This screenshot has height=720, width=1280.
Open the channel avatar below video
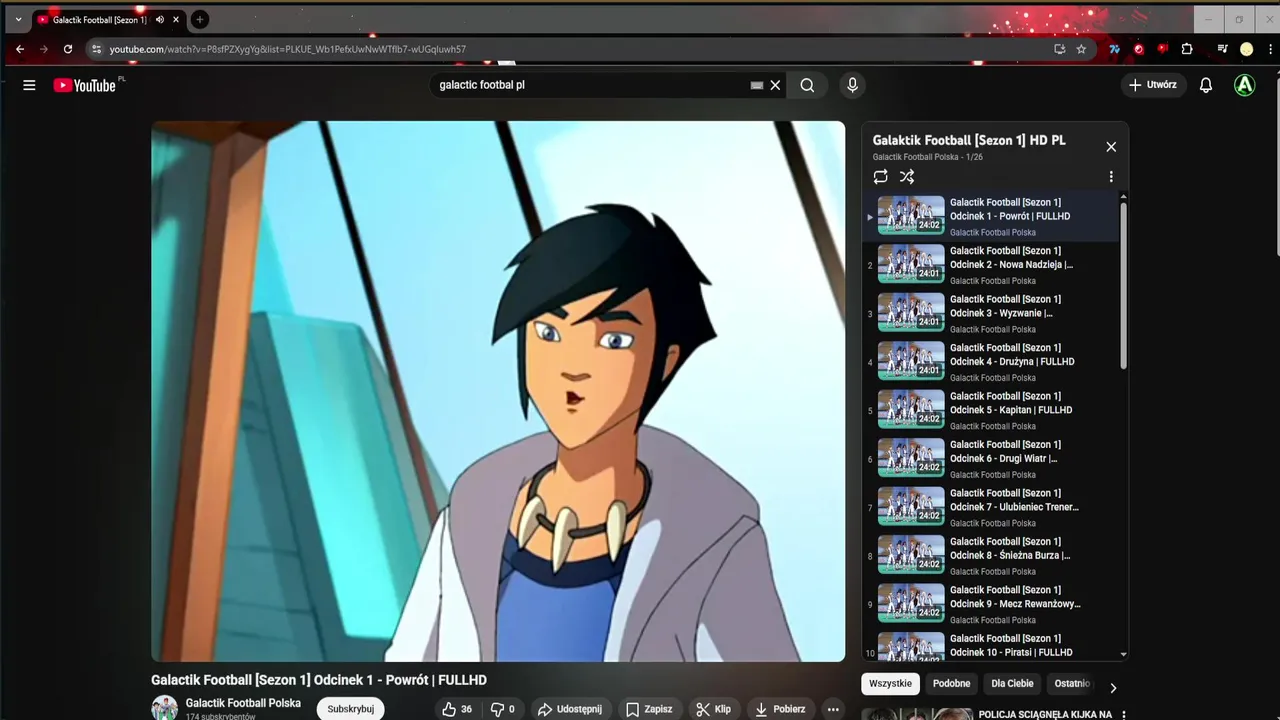pos(165,708)
